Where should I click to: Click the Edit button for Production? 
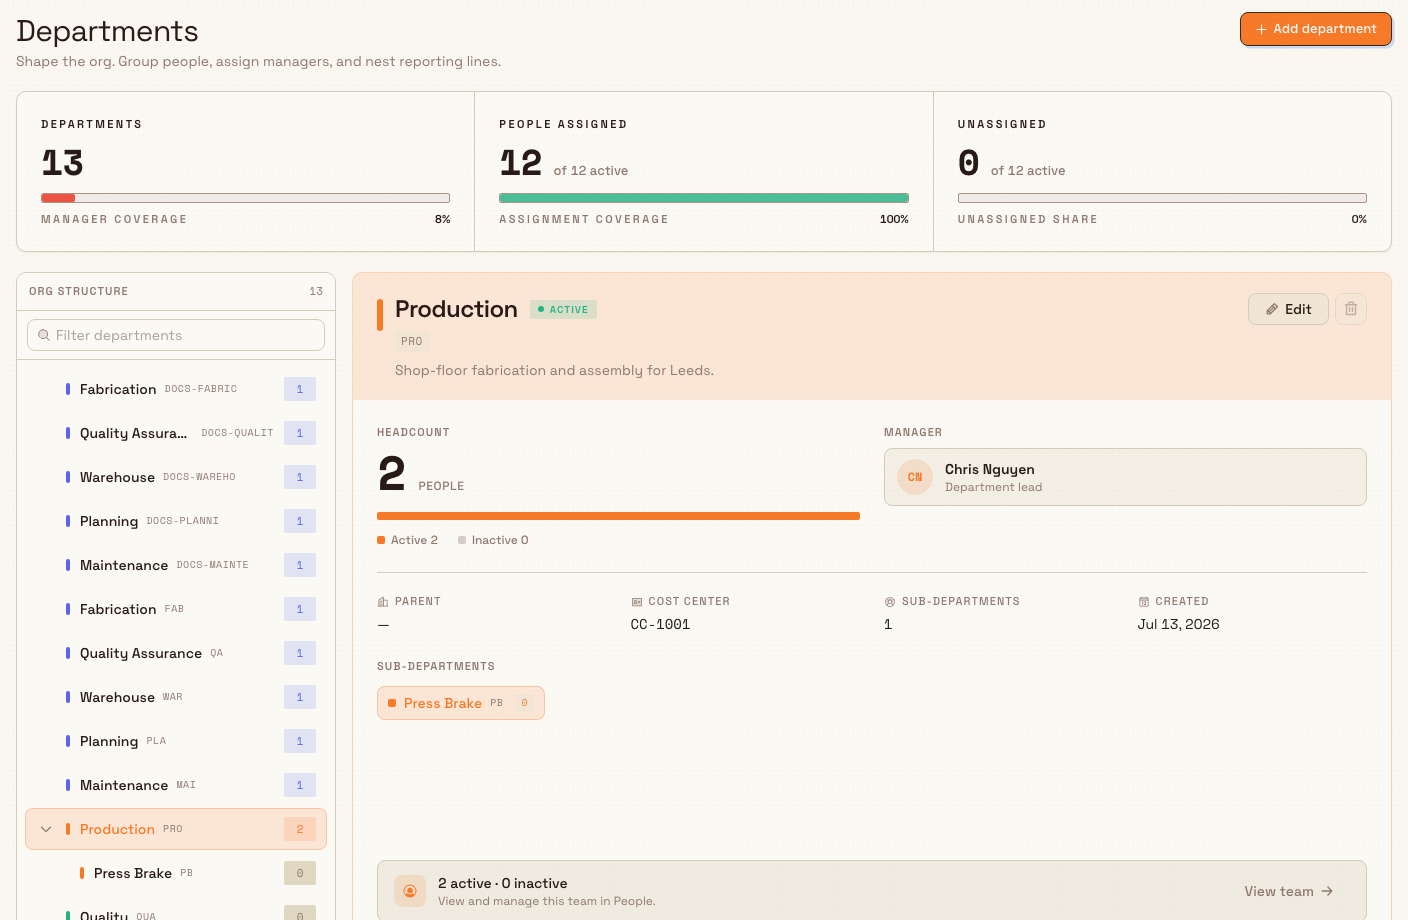(x=1287, y=309)
